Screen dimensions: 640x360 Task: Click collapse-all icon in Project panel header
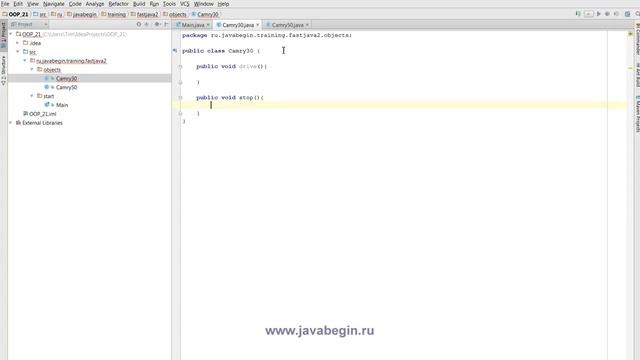click(x=147, y=24)
